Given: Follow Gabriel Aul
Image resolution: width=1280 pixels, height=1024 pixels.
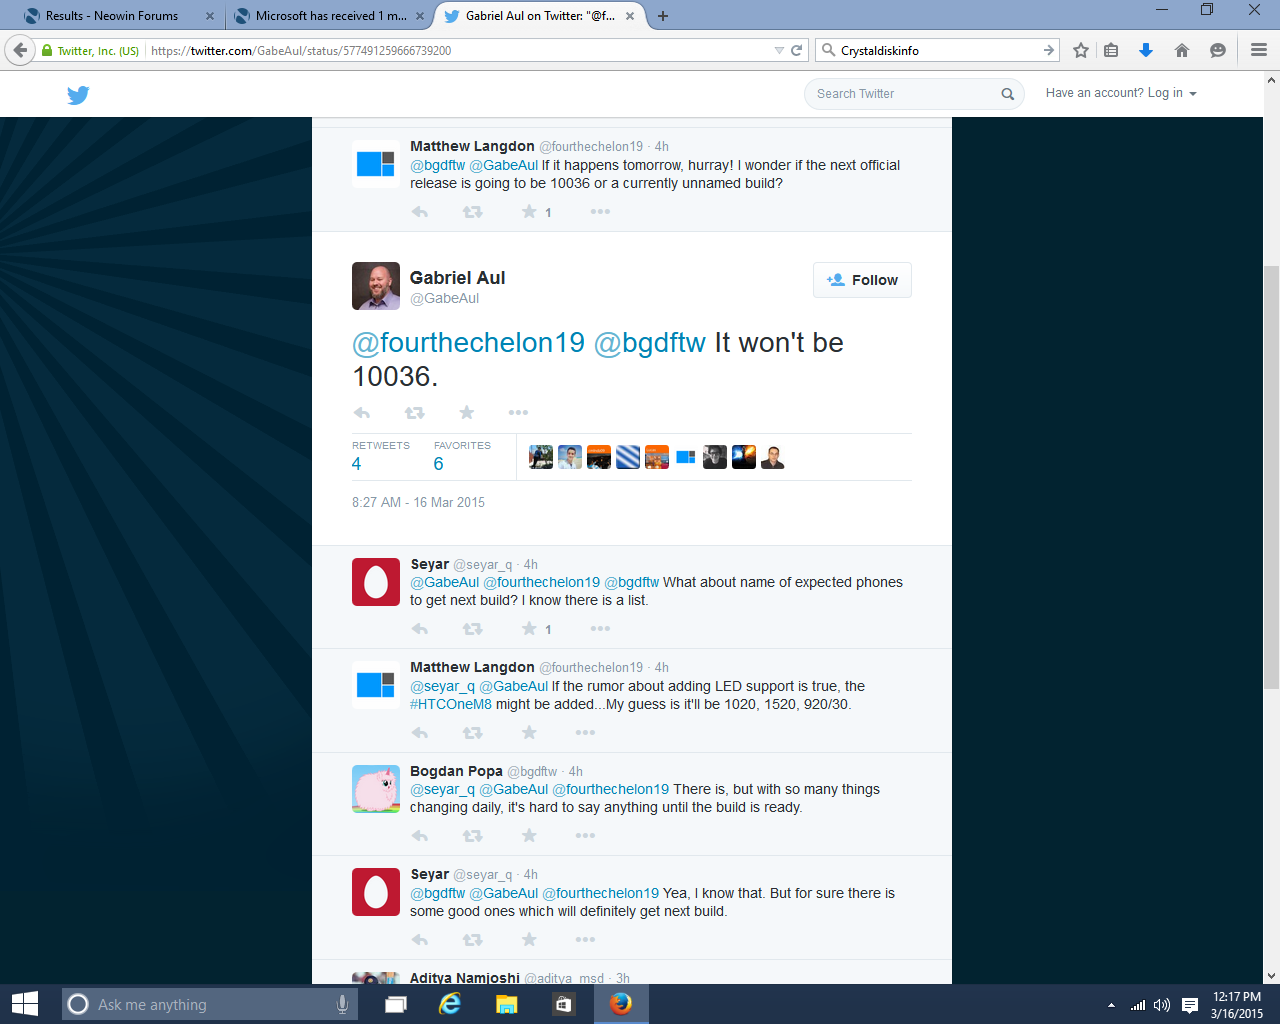Looking at the screenshot, I should [x=862, y=280].
